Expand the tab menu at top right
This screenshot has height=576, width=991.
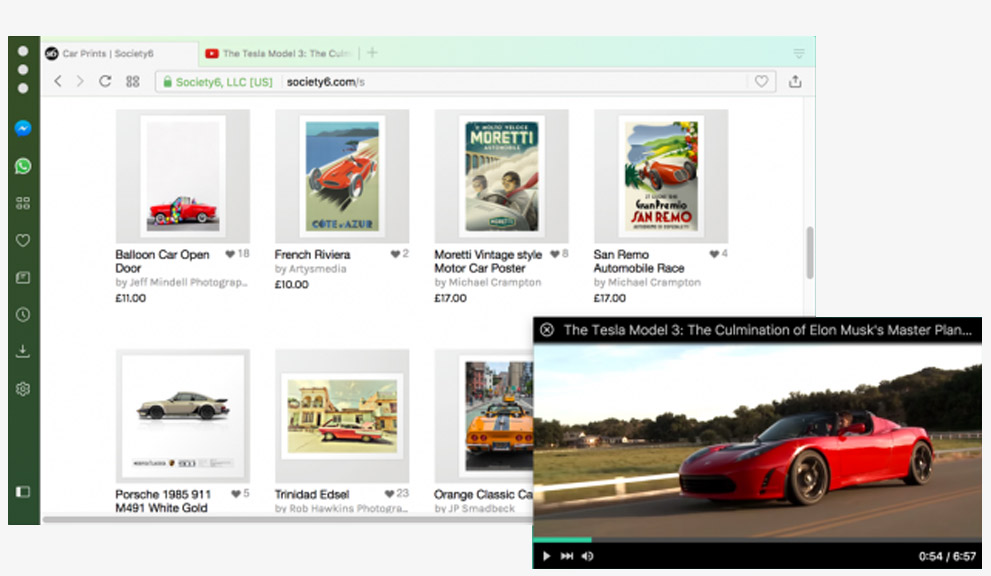click(798, 53)
